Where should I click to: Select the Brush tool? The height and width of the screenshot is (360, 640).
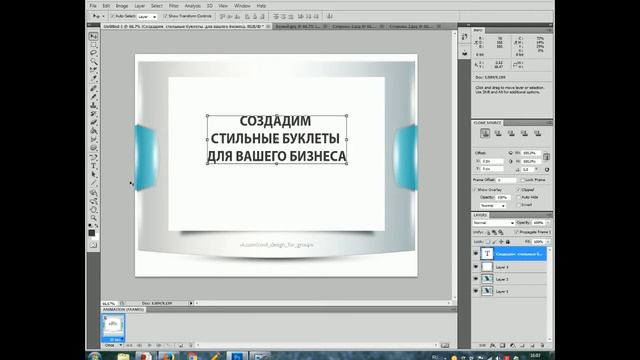(x=93, y=96)
